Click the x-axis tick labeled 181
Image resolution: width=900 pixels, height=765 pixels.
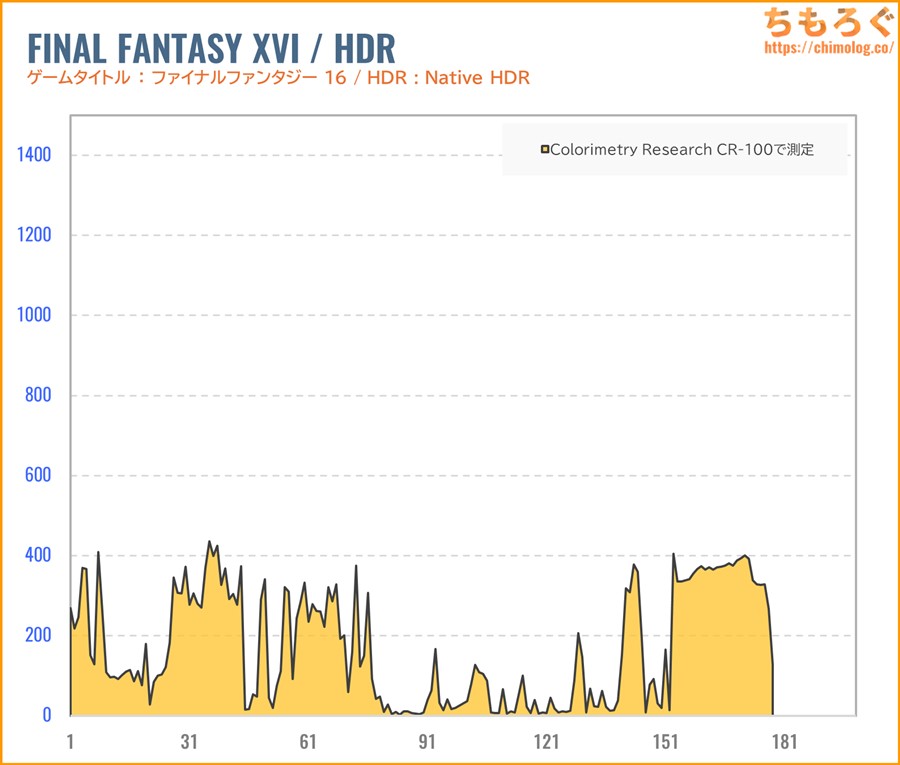tap(784, 741)
